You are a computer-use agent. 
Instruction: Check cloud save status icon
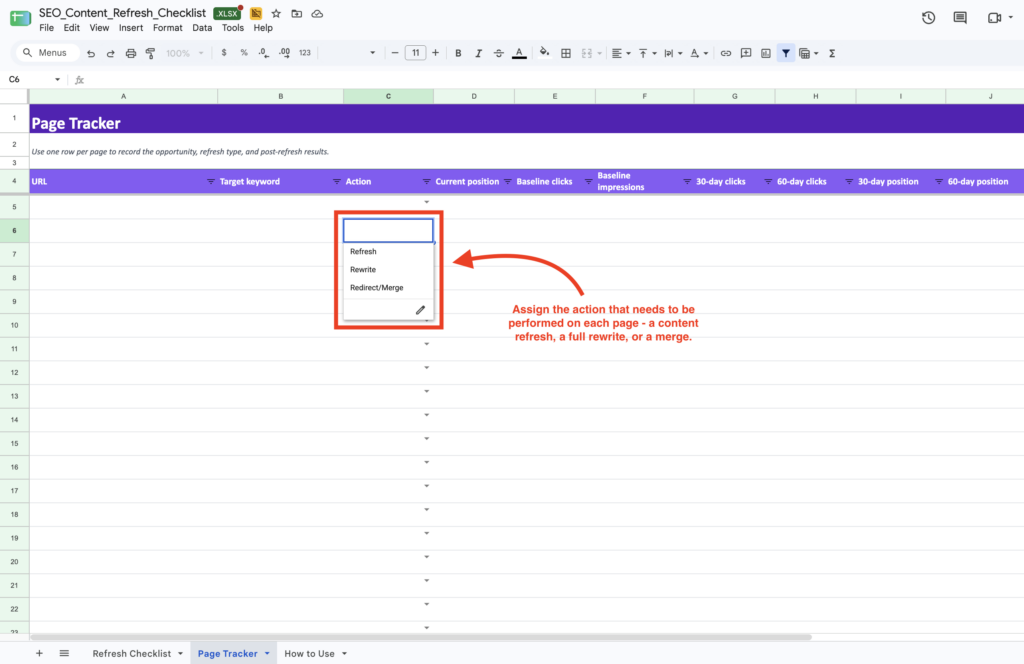coord(317,14)
